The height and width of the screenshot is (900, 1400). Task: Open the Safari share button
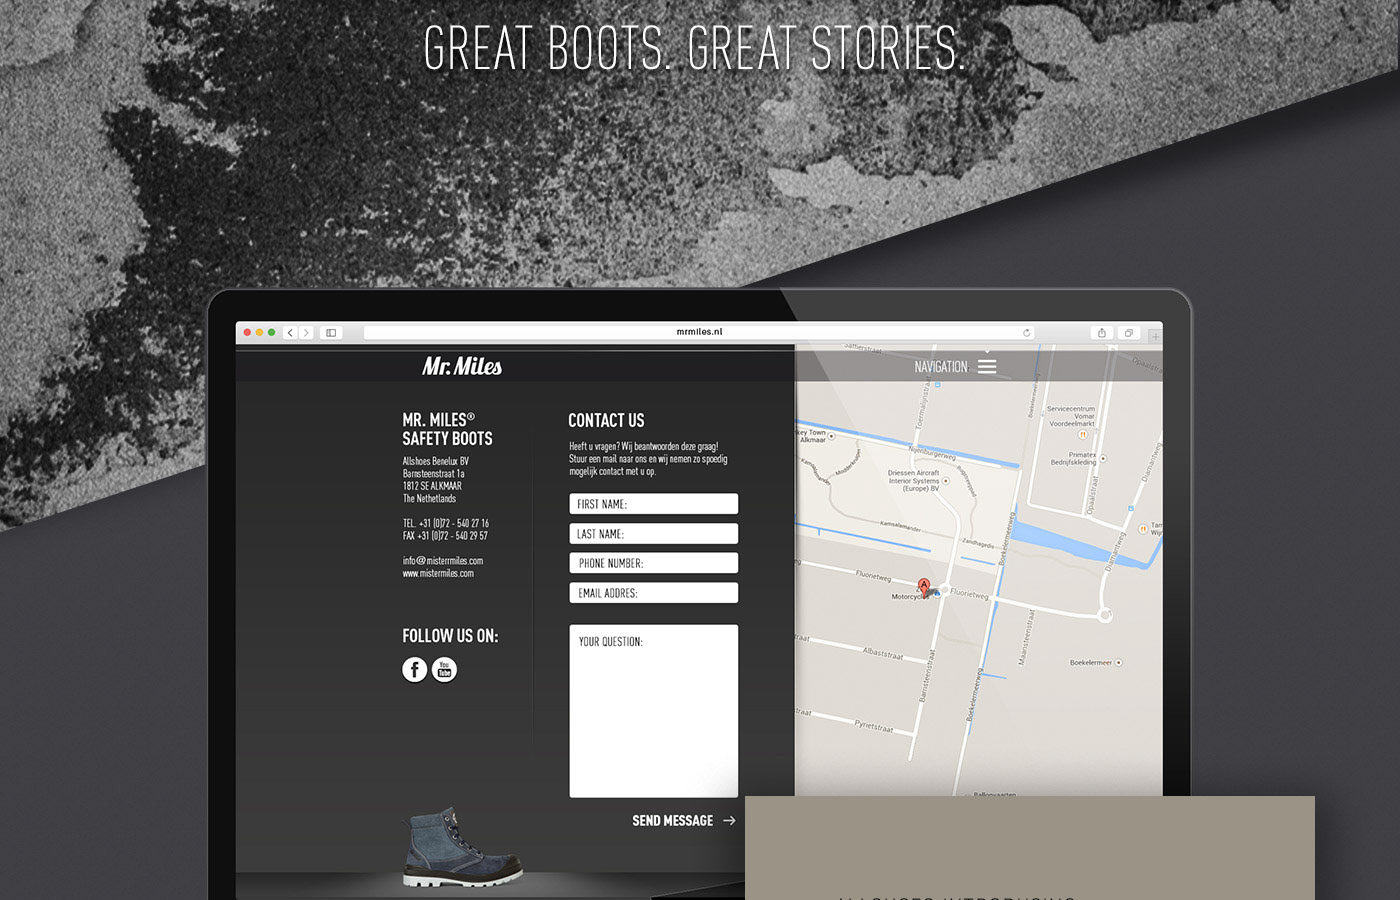1101,333
